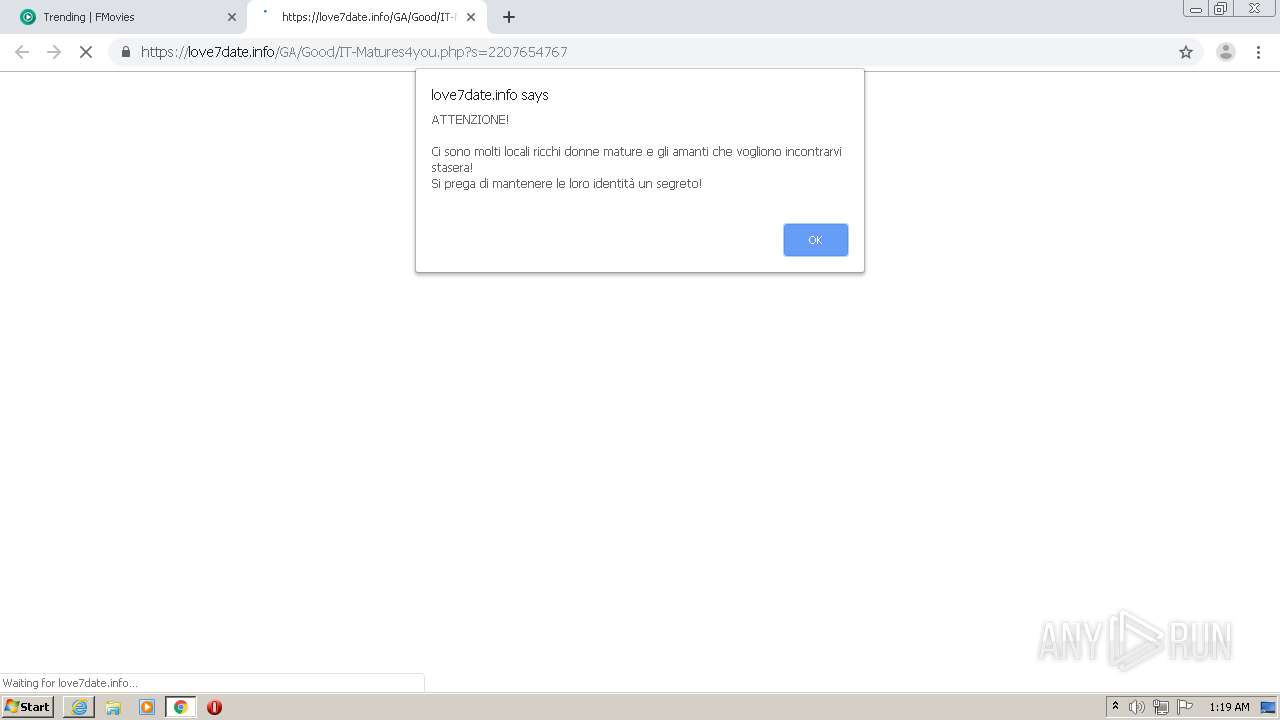Click the 1:19 AM clock
Screen dimensions: 1280x720
pyautogui.click(x=1229, y=707)
